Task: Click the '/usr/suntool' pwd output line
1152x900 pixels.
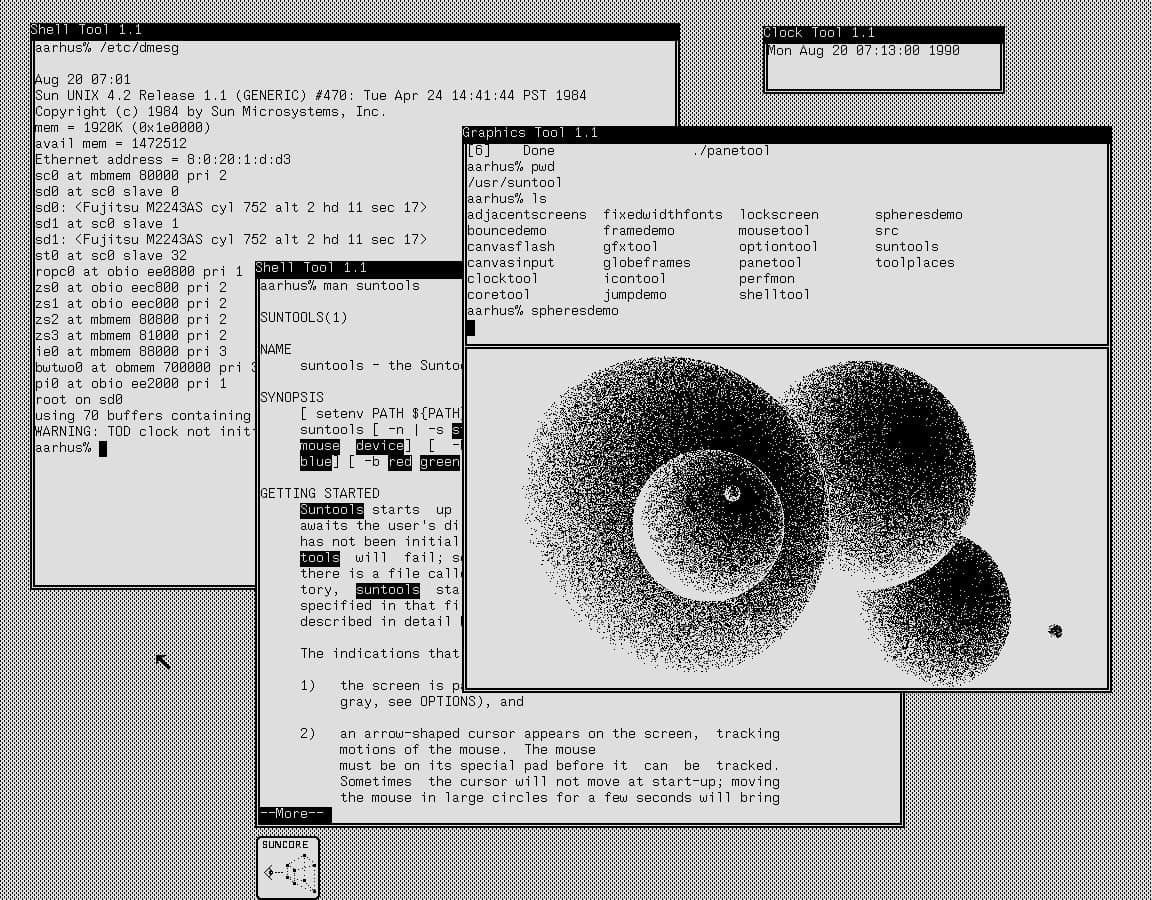Action: tap(514, 183)
